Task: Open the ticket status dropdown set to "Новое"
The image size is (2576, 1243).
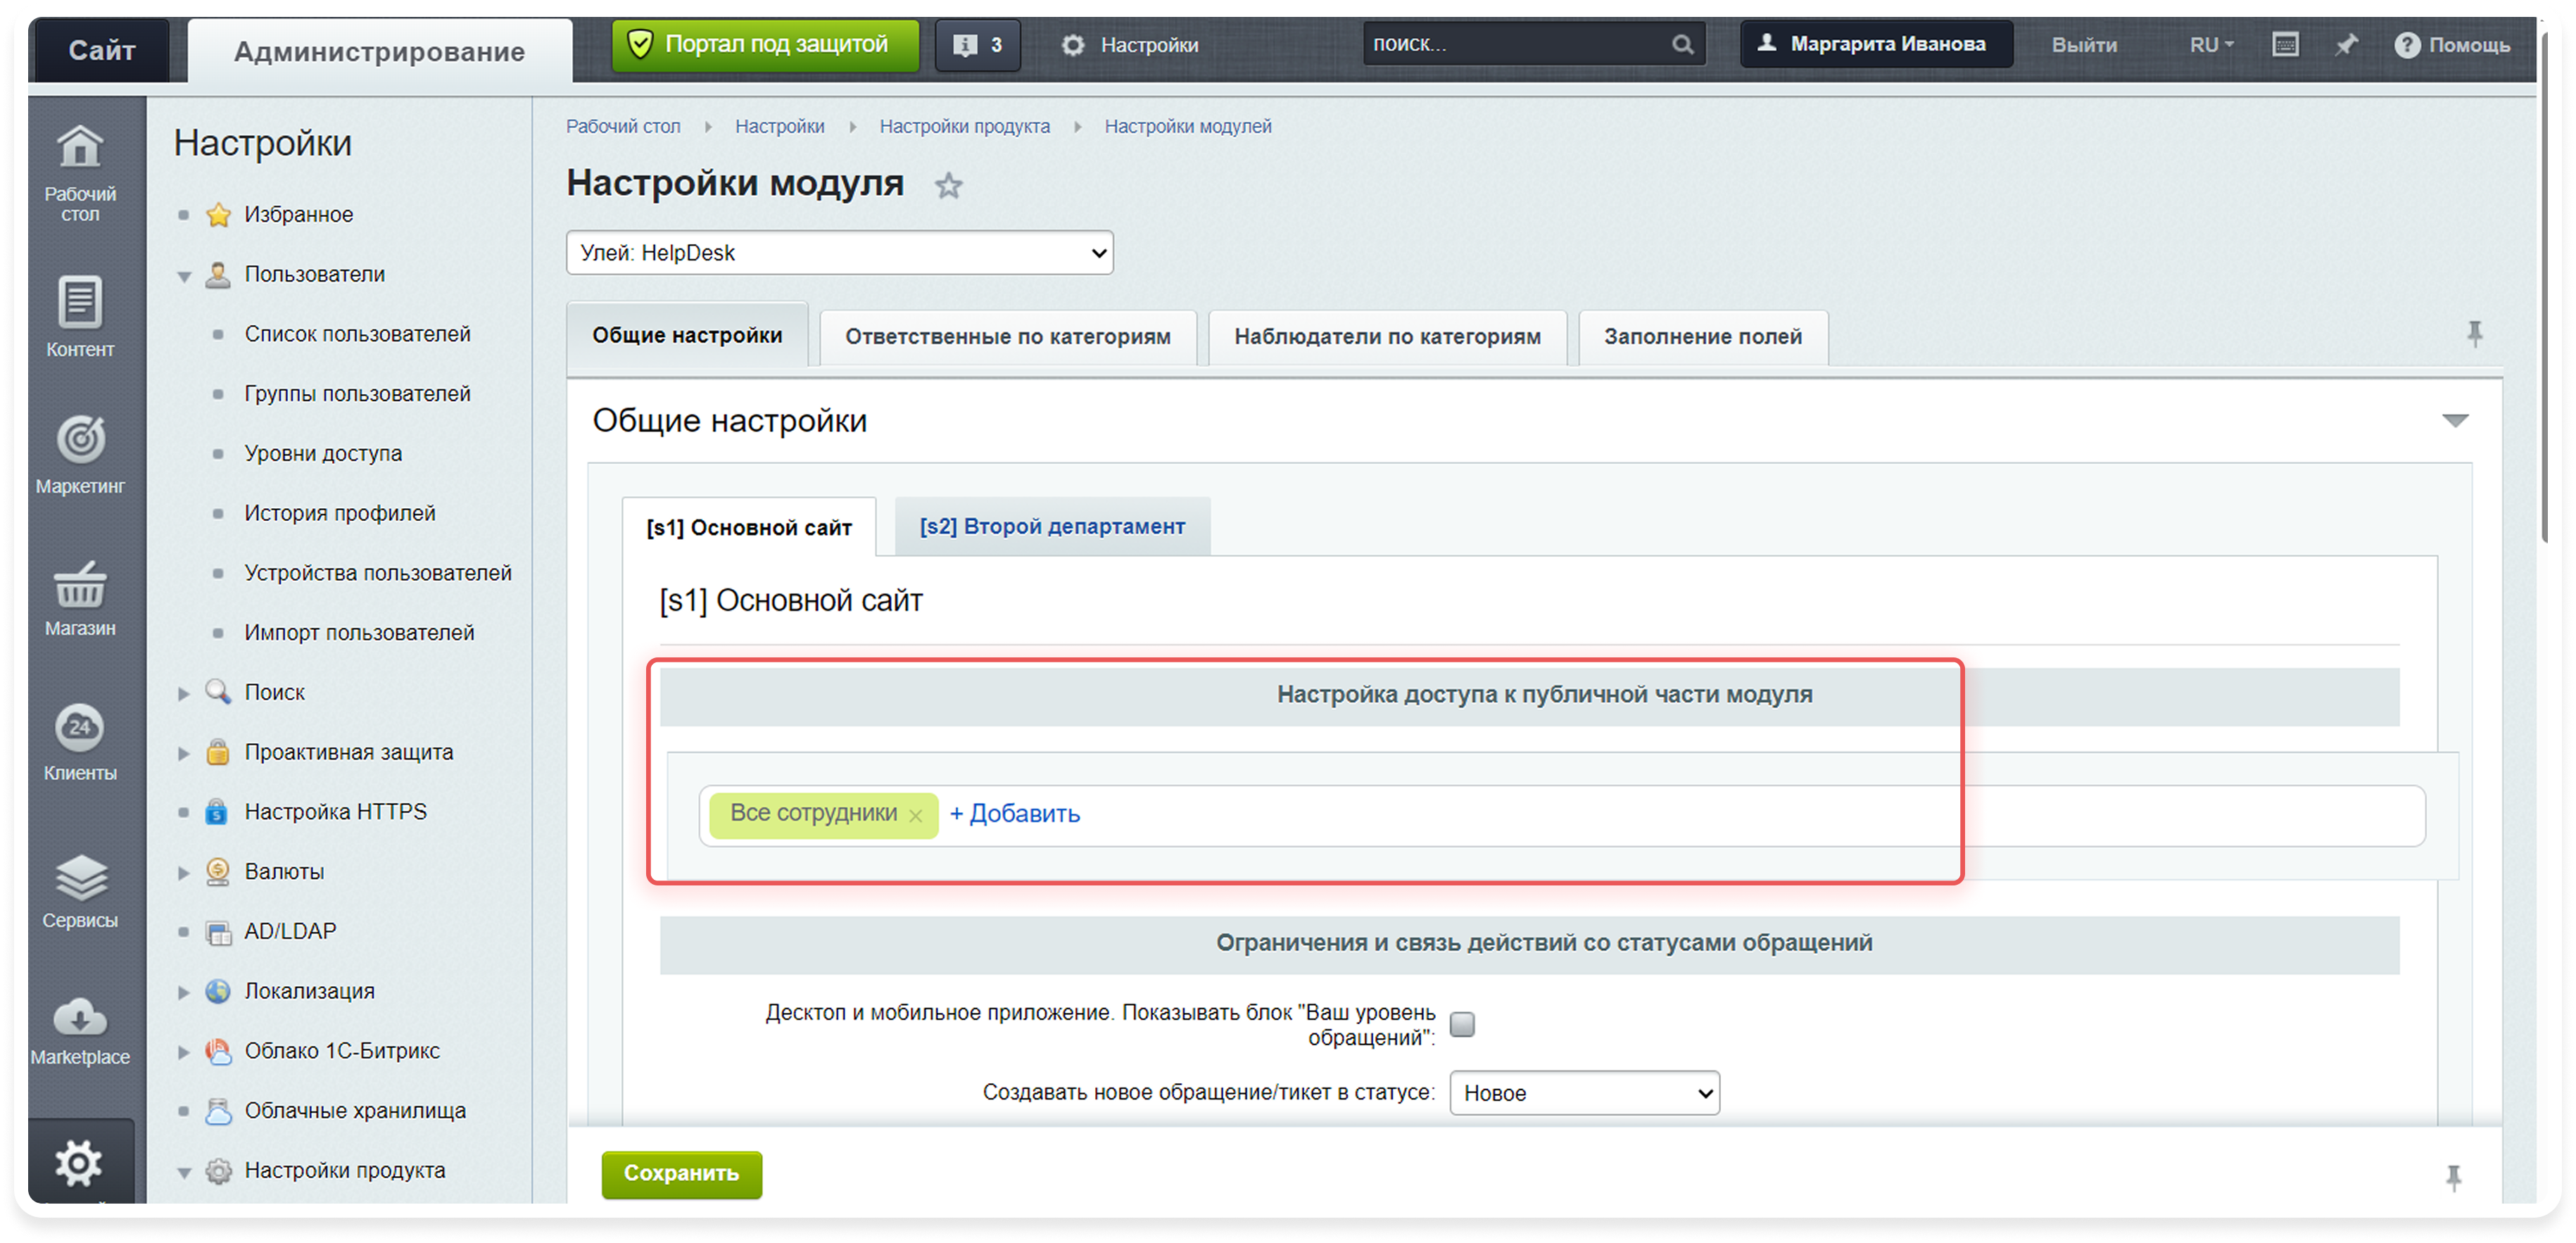Action: [x=1584, y=1093]
